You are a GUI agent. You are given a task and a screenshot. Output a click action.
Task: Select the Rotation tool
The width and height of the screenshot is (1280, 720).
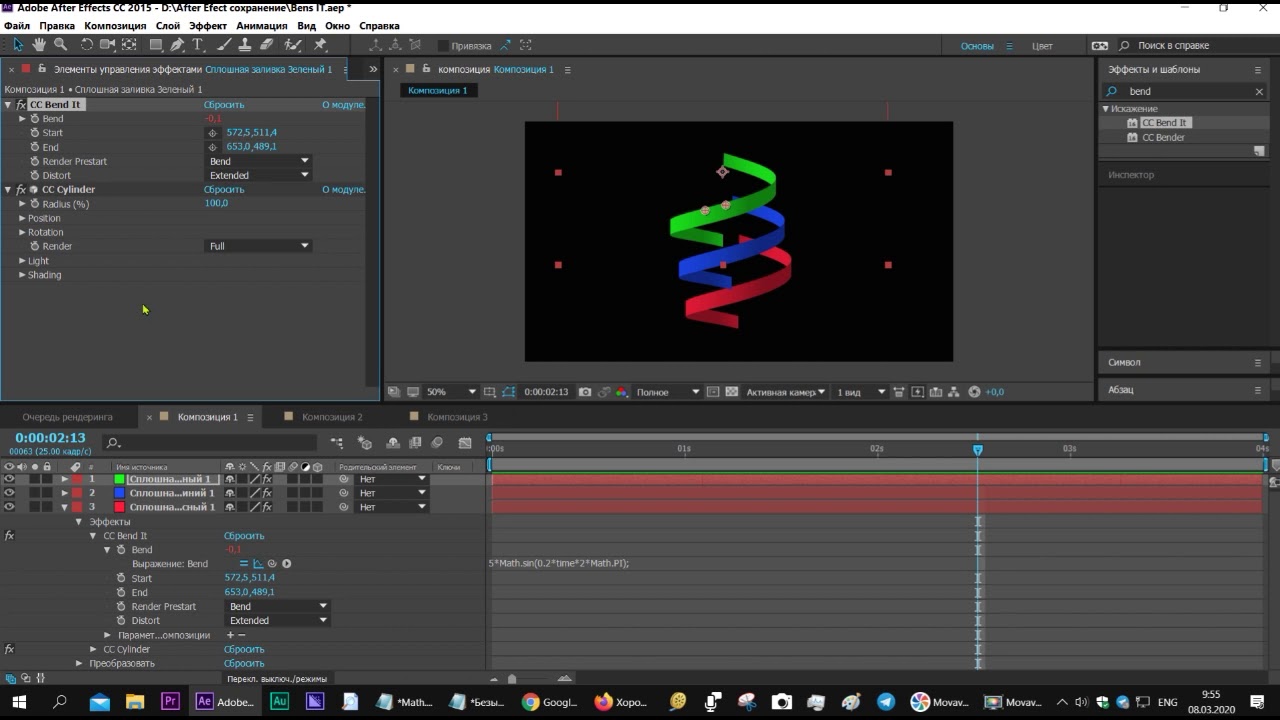pyautogui.click(x=87, y=45)
